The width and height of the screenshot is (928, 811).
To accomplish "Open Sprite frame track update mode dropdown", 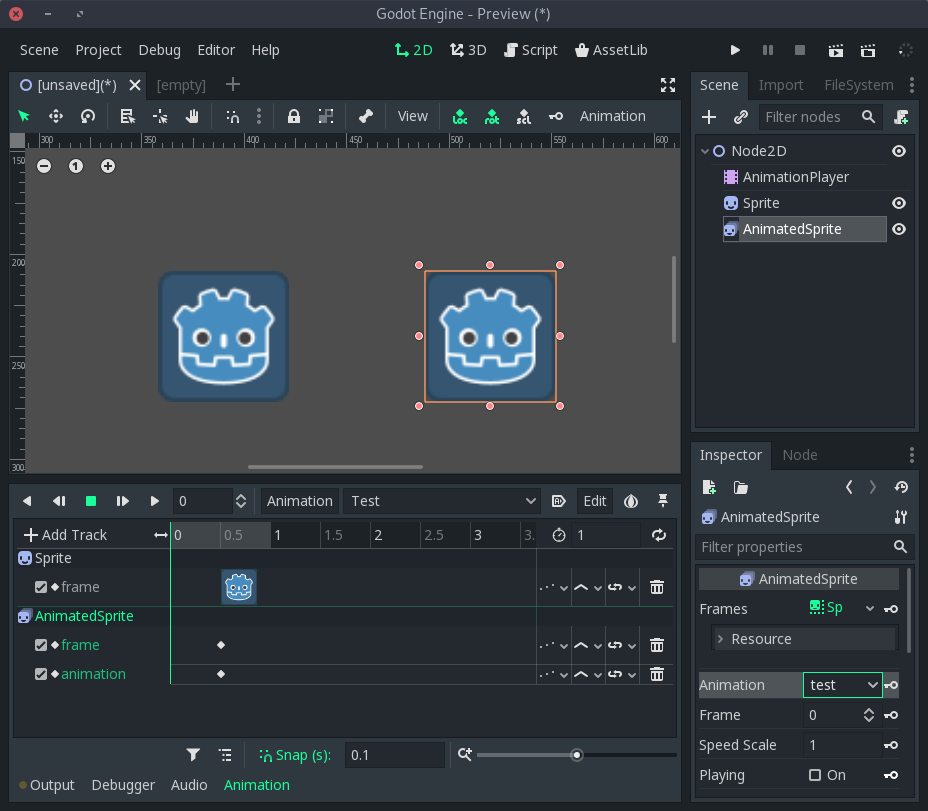I will pos(554,587).
